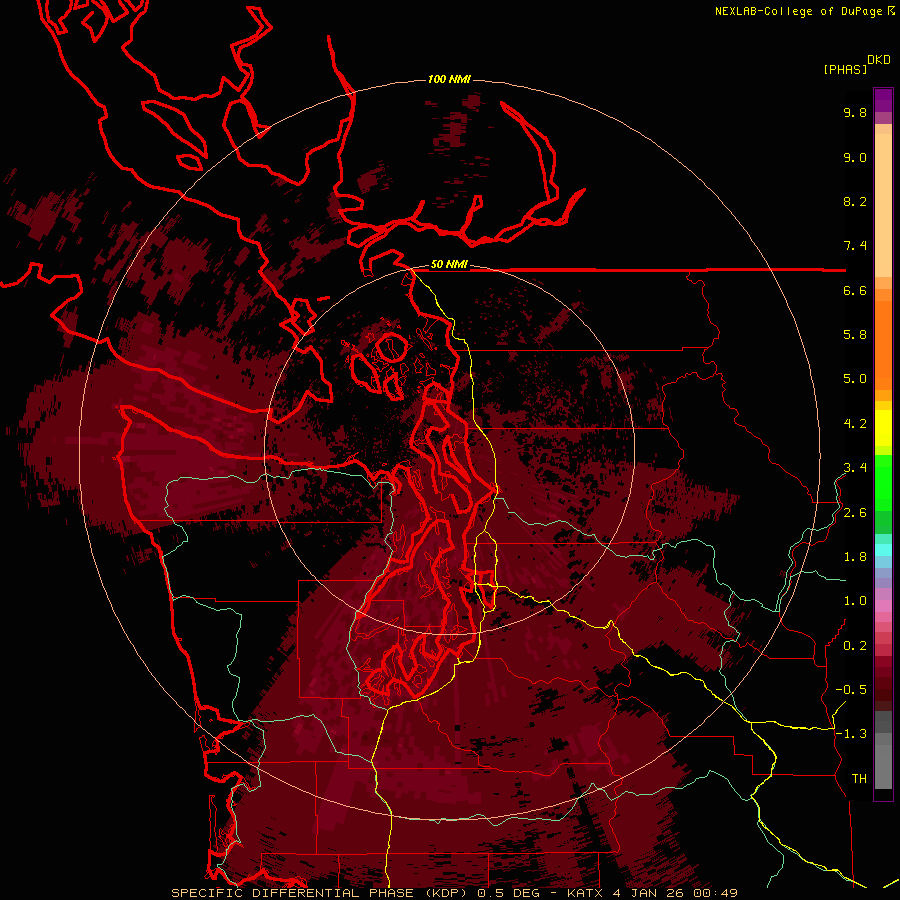Click the 50 NMI range ring label
900x900 pixels.
point(449,265)
